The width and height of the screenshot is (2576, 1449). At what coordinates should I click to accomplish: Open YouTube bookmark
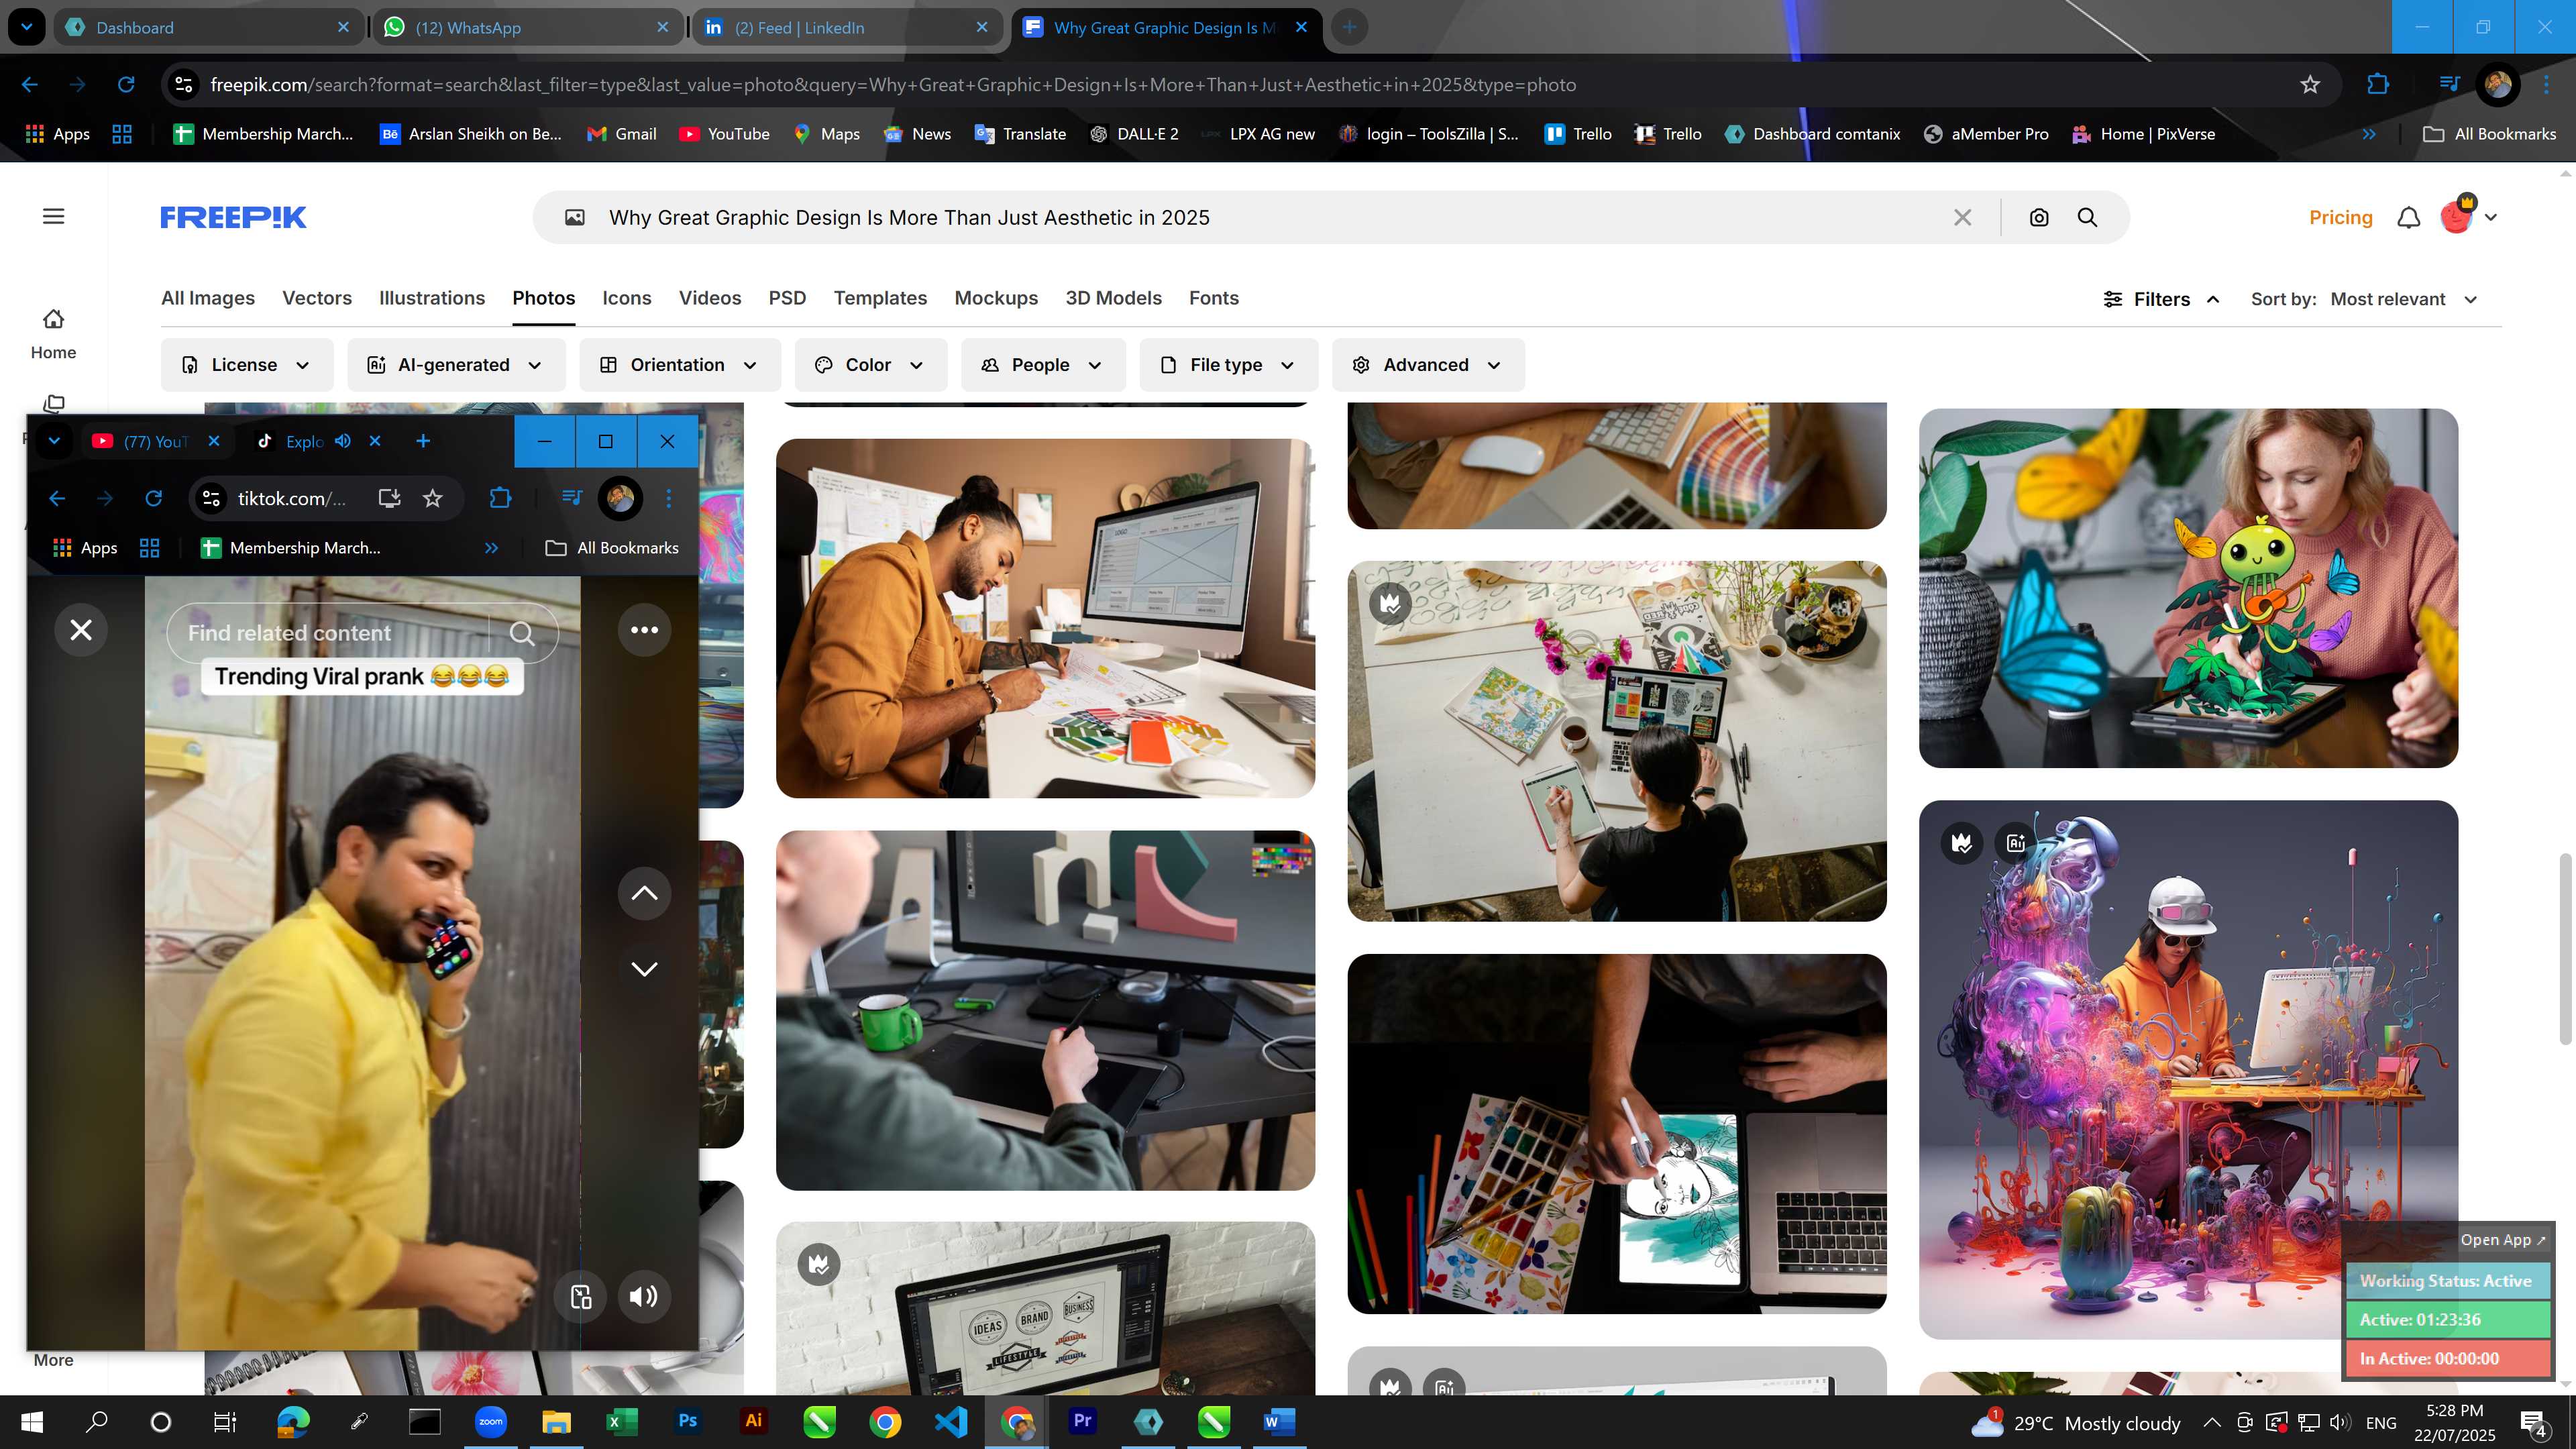point(724,134)
